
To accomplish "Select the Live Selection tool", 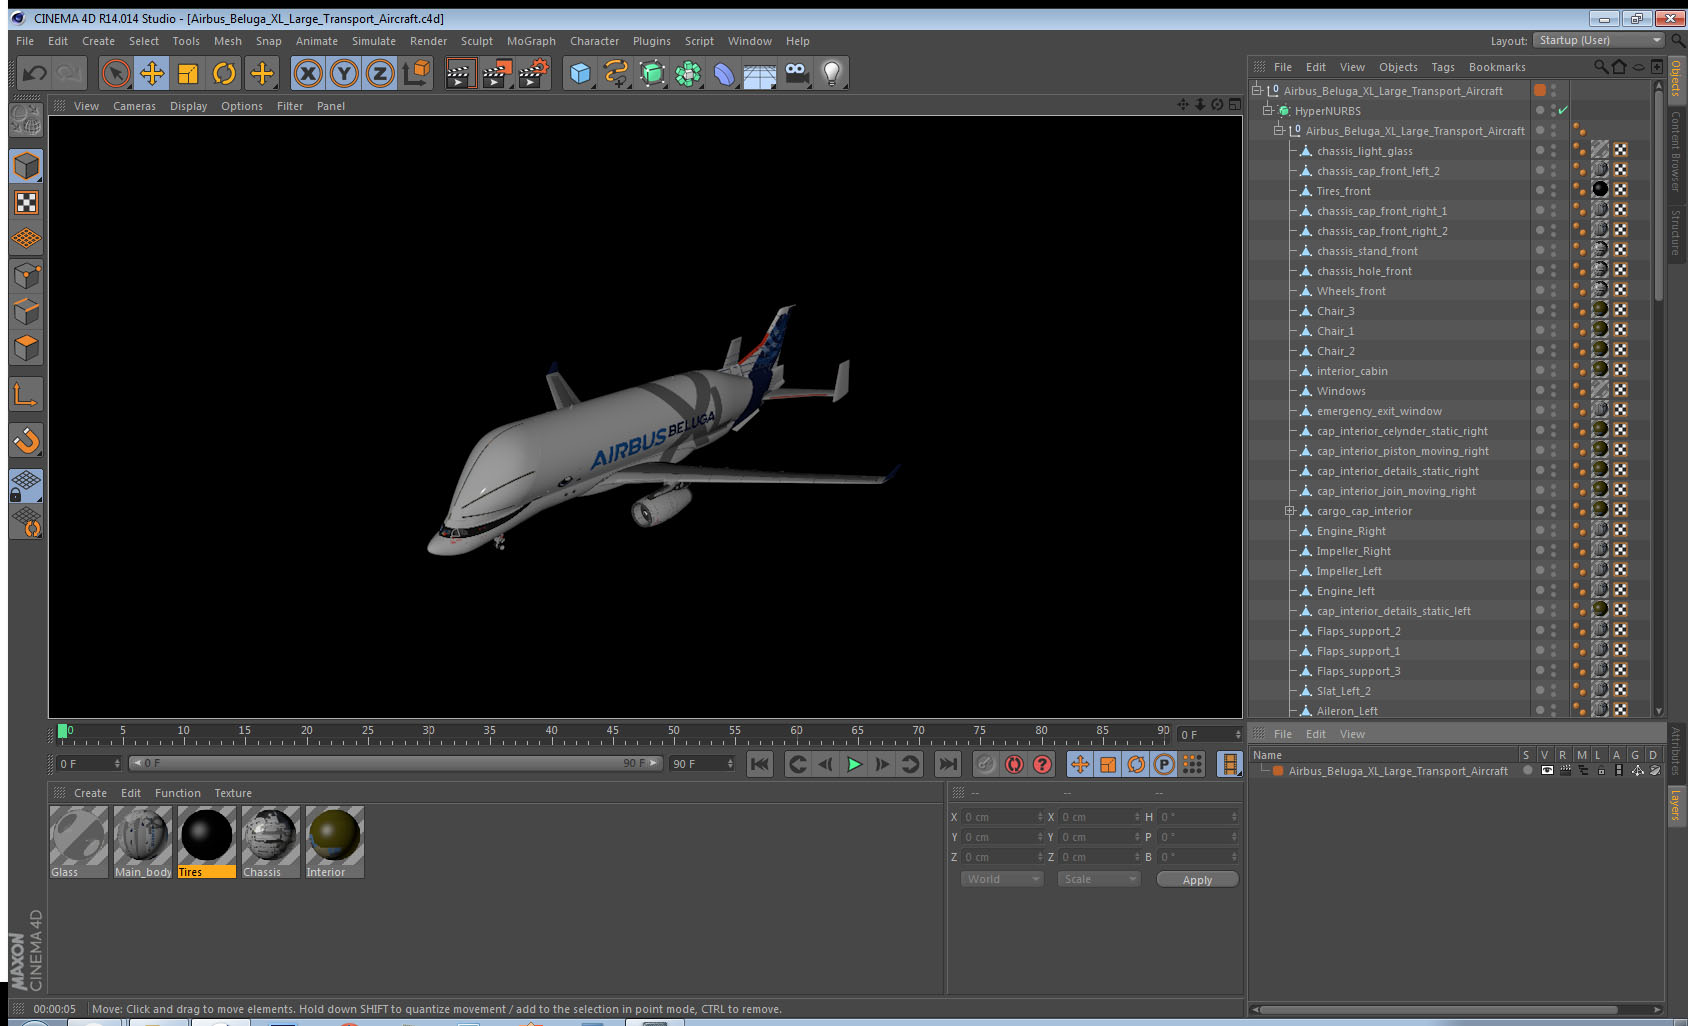I will point(116,73).
